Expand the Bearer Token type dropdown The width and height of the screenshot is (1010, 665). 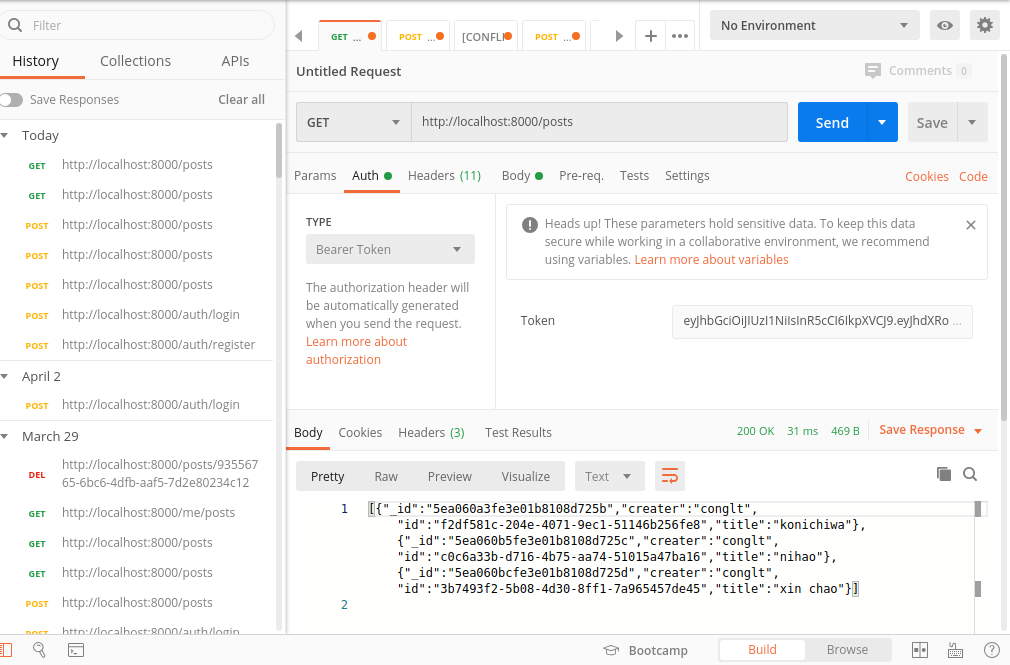[x=390, y=250]
